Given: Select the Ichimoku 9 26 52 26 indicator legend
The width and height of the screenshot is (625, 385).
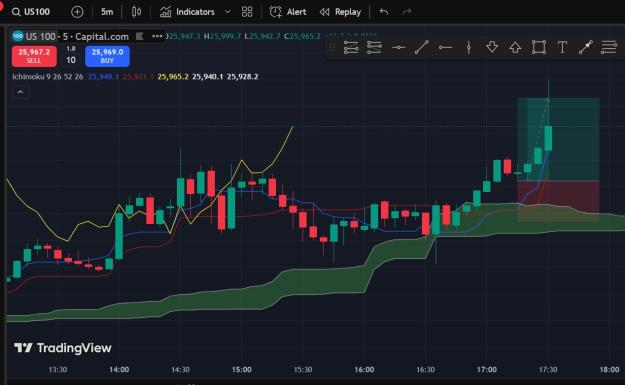Looking at the screenshot, I should tap(47, 77).
